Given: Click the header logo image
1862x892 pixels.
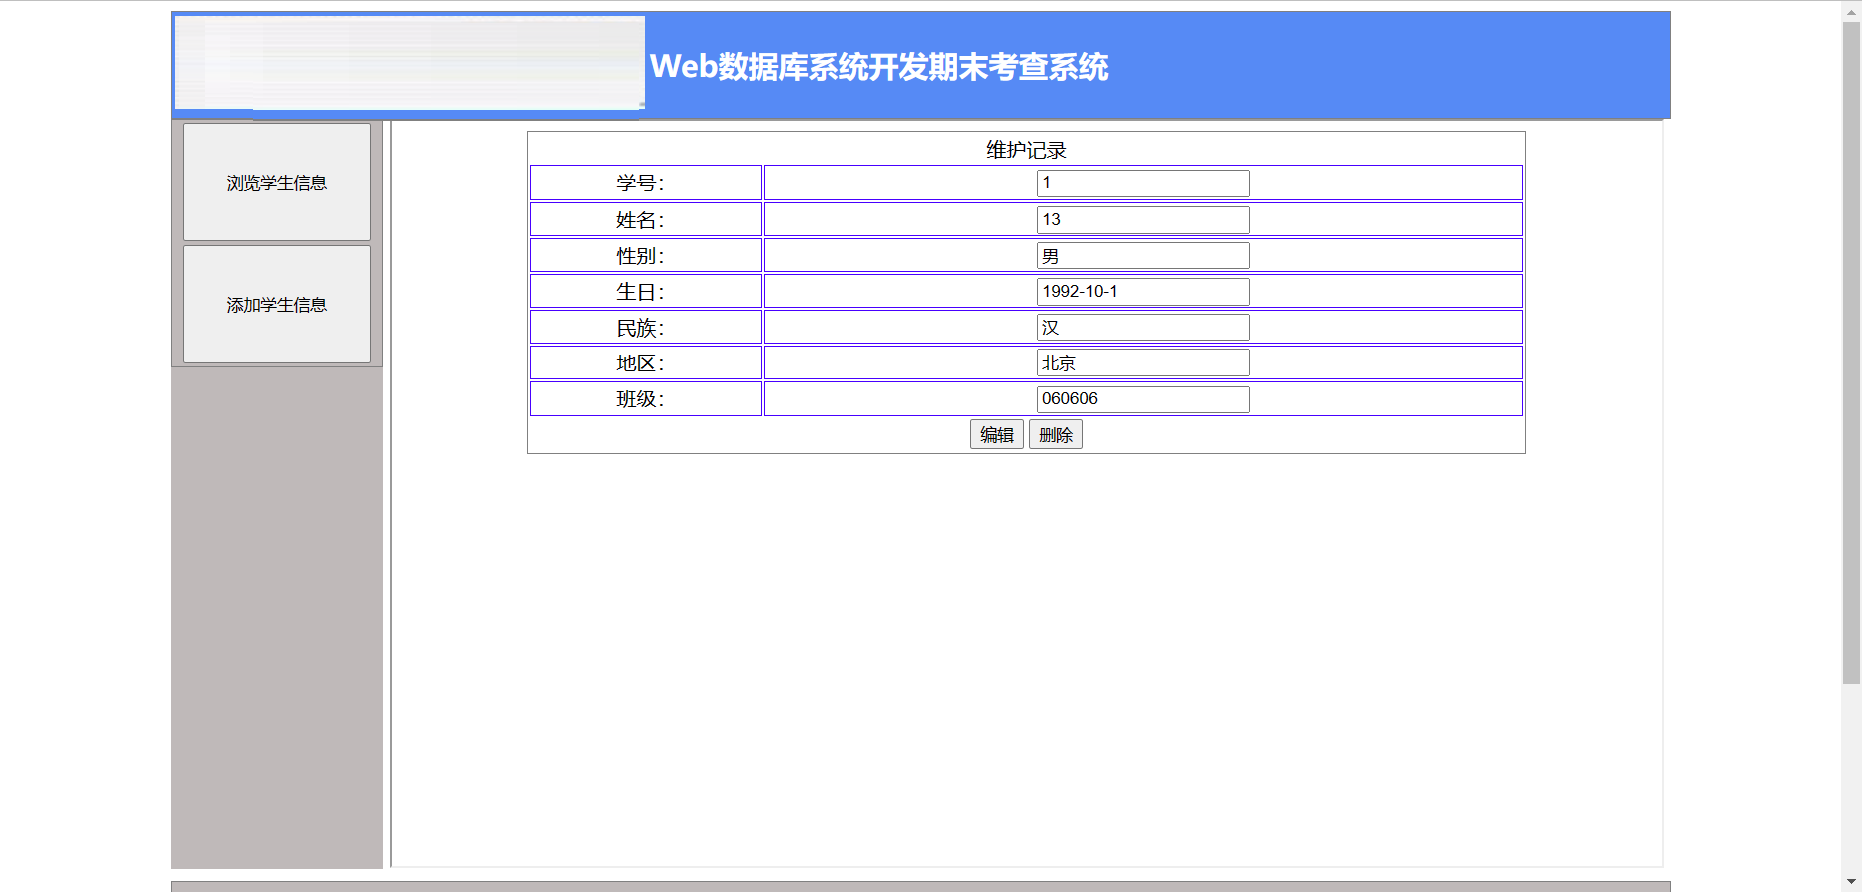Looking at the screenshot, I should (x=409, y=63).
